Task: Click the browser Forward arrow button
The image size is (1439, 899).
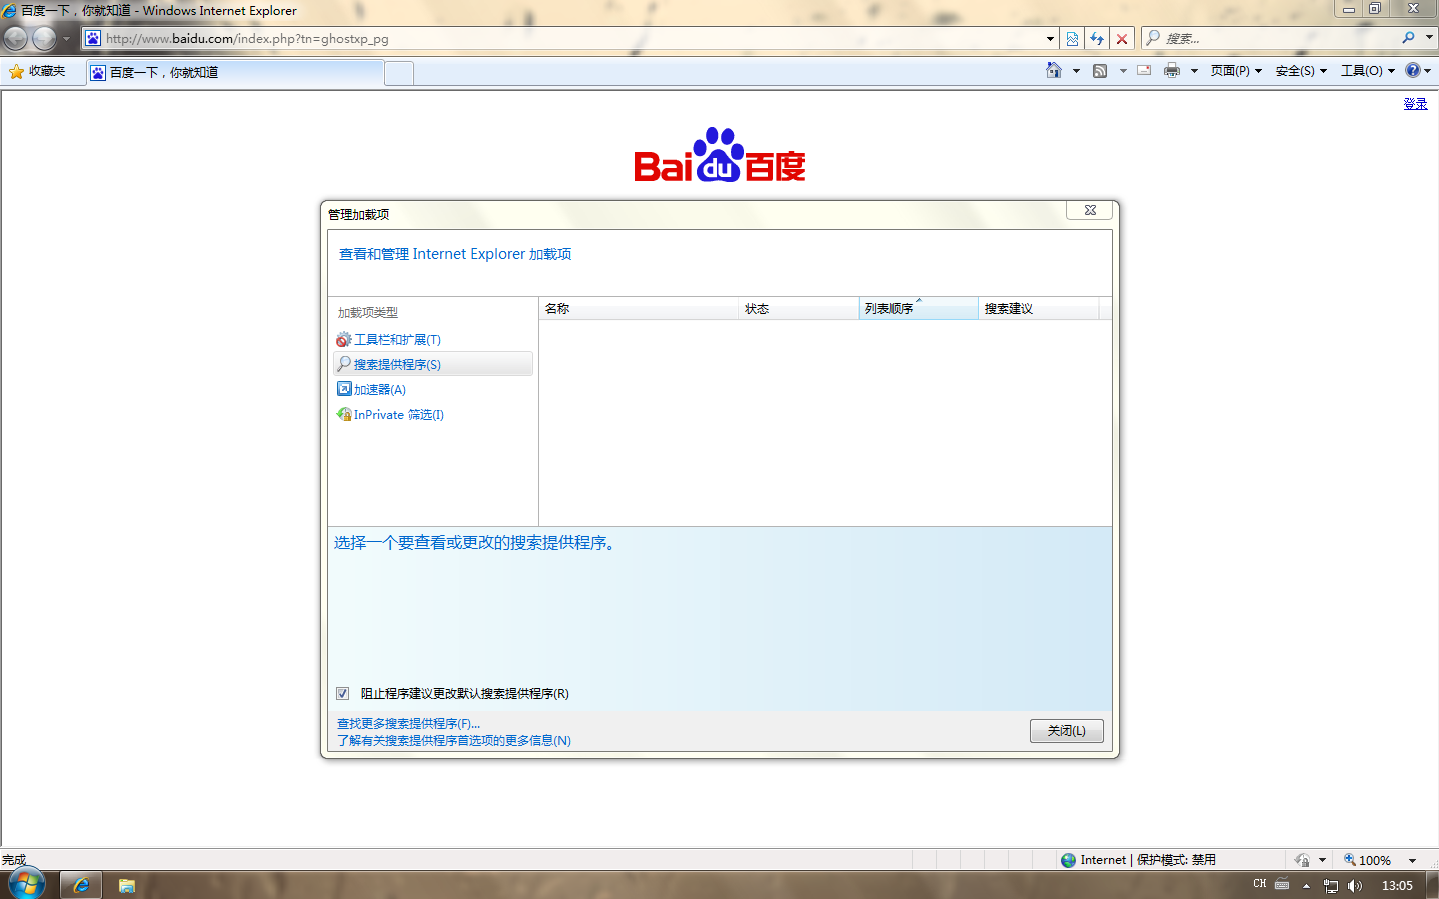Action: point(44,39)
